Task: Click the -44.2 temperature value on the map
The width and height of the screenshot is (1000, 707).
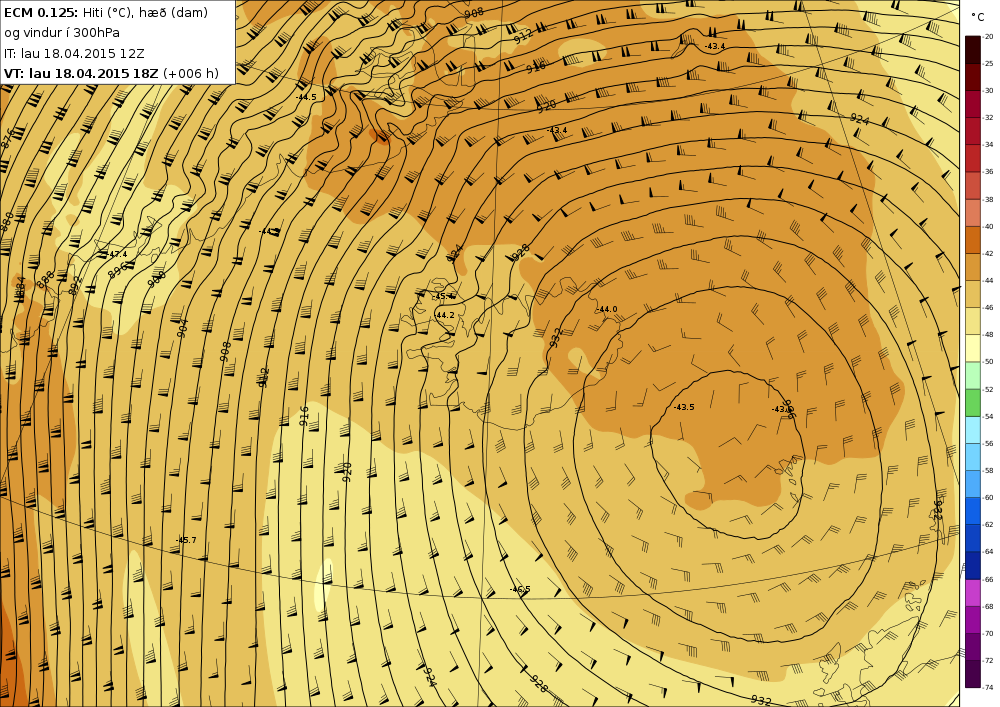Action: [x=445, y=315]
